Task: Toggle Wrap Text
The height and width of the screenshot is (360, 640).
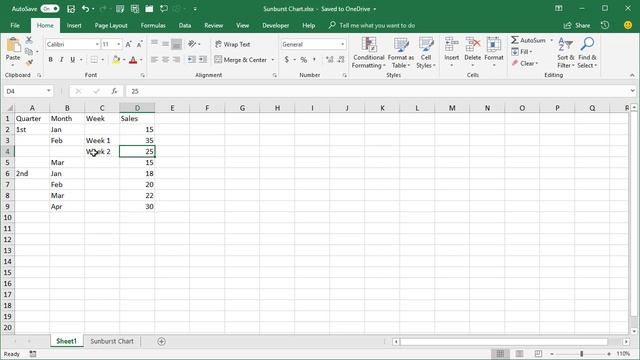Action: coord(232,44)
